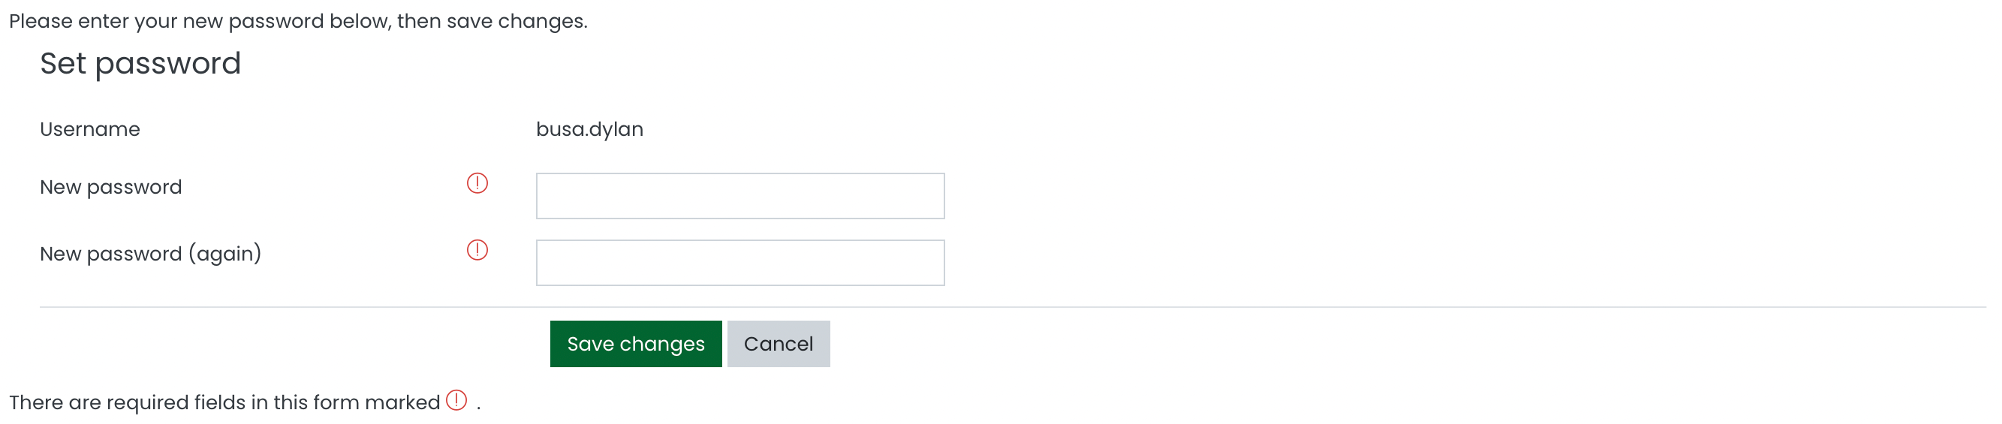This screenshot has width=2002, height=424.
Task: Click the "There are required fields" notice text
Action: click(x=224, y=402)
